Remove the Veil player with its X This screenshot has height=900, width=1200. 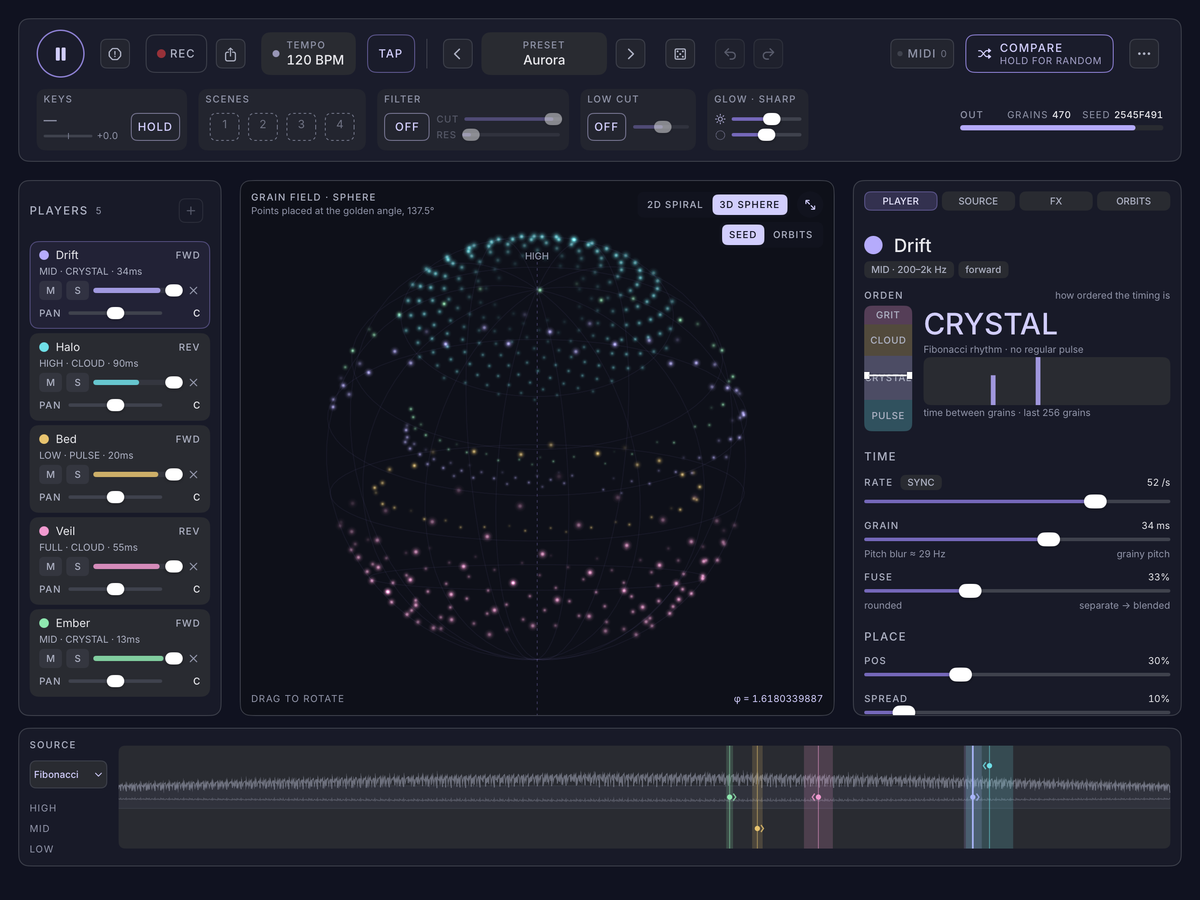coord(194,567)
